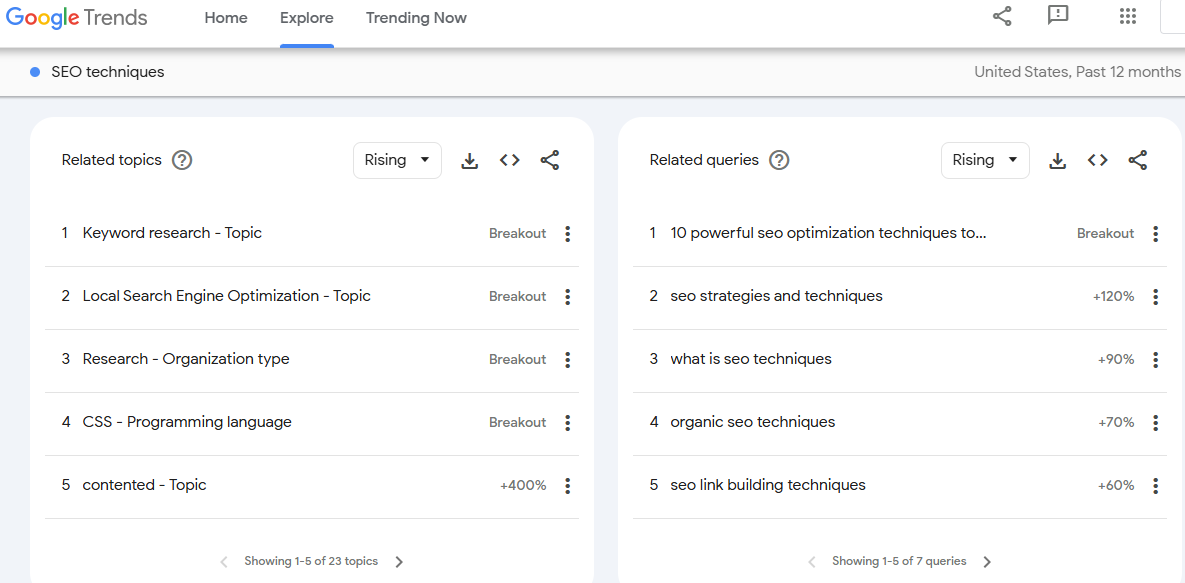Click the +60% value for link building
Image resolution: width=1185 pixels, height=583 pixels.
[x=1116, y=485]
